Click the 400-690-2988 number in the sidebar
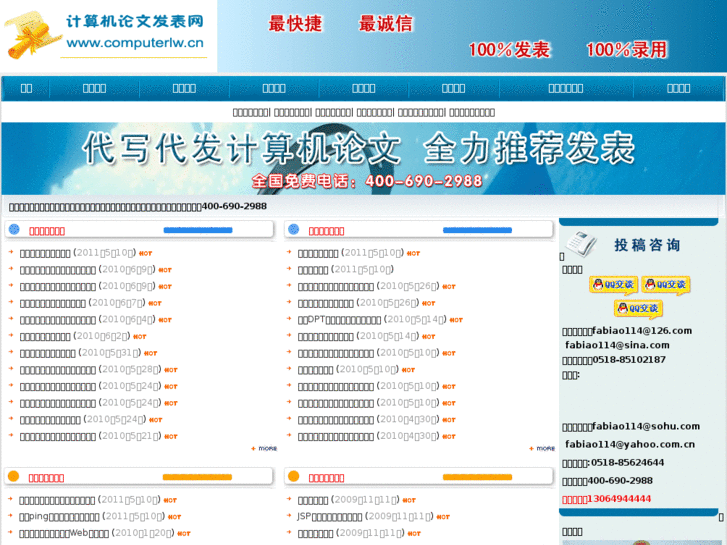The height and width of the screenshot is (545, 727). (620, 481)
